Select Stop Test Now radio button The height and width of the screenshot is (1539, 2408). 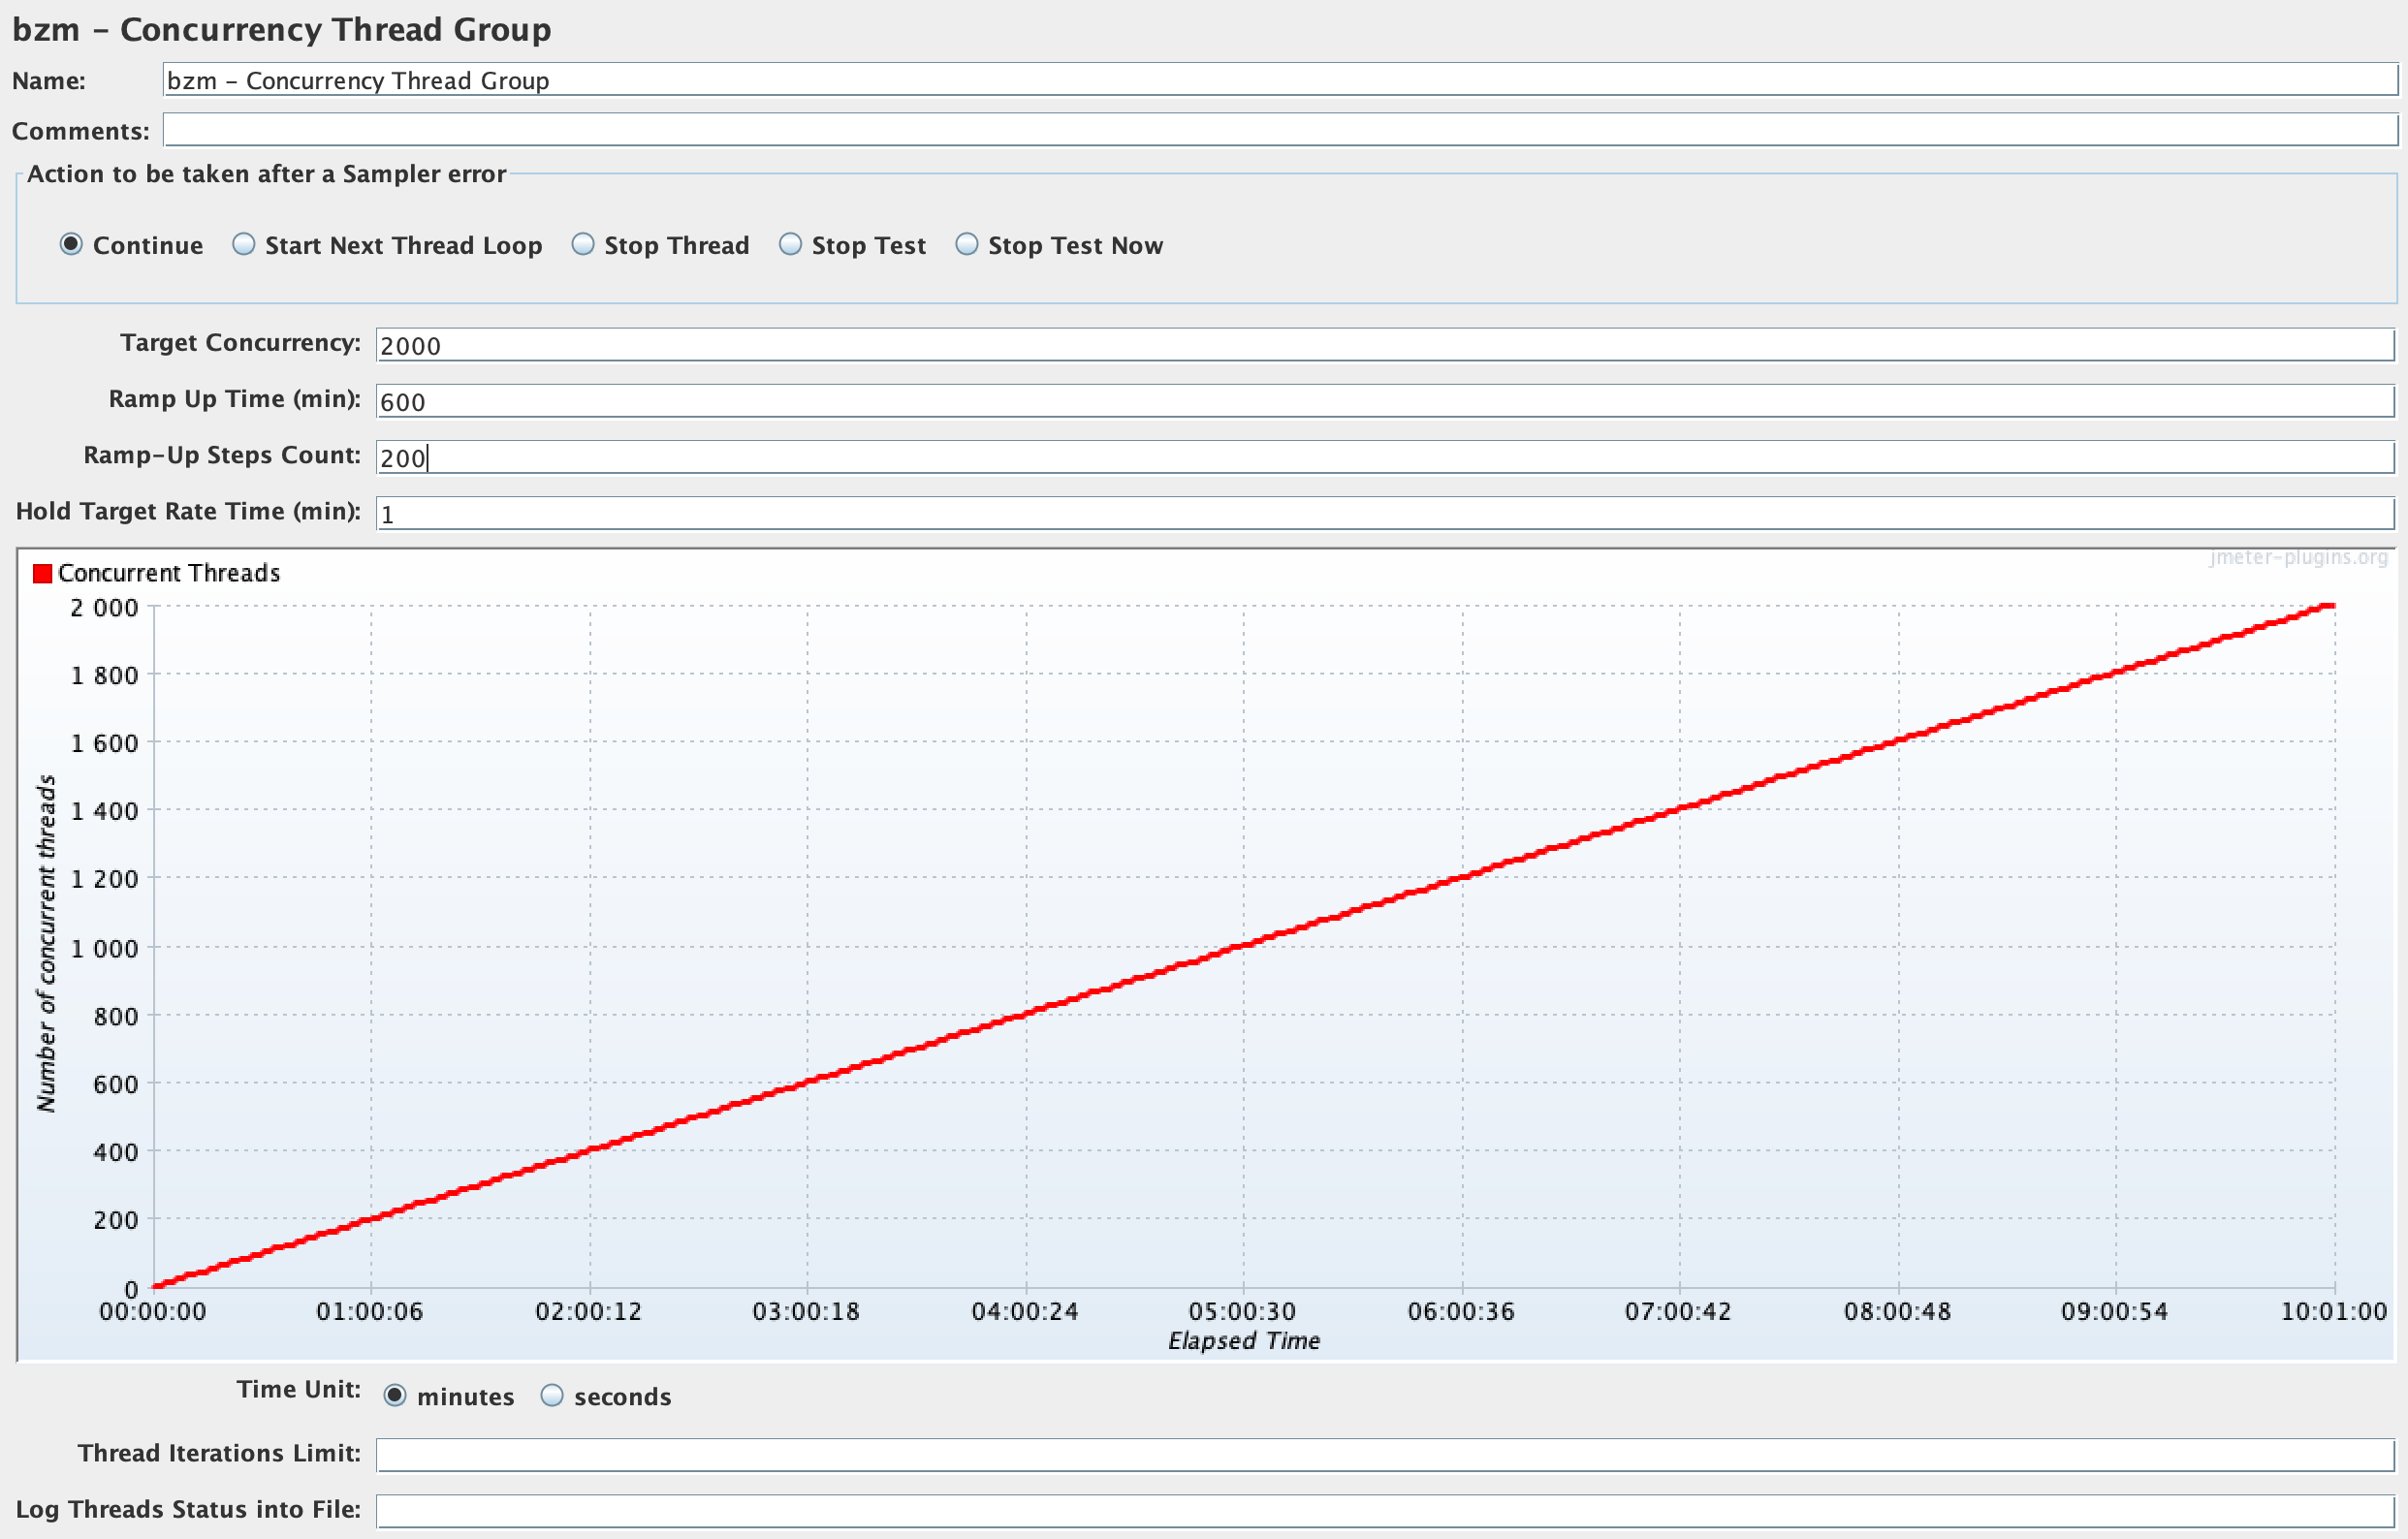coord(966,245)
